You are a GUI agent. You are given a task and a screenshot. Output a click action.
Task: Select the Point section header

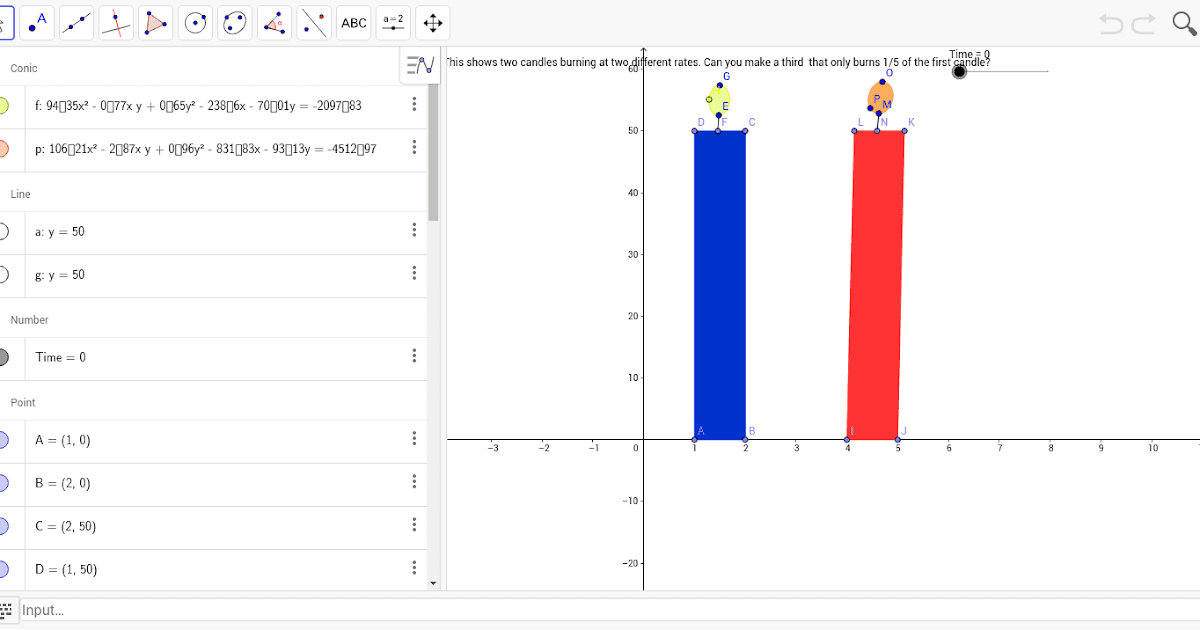click(22, 403)
